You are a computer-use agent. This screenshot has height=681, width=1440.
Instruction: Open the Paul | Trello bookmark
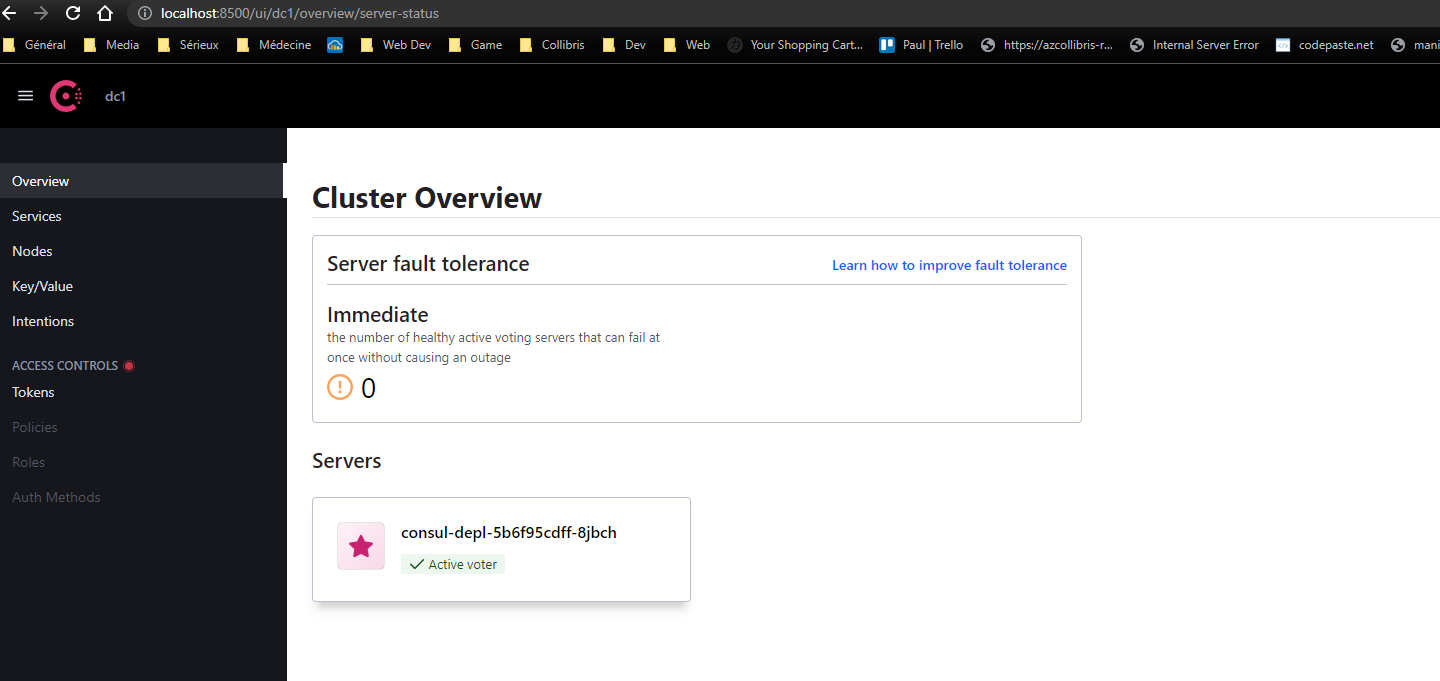tap(922, 45)
